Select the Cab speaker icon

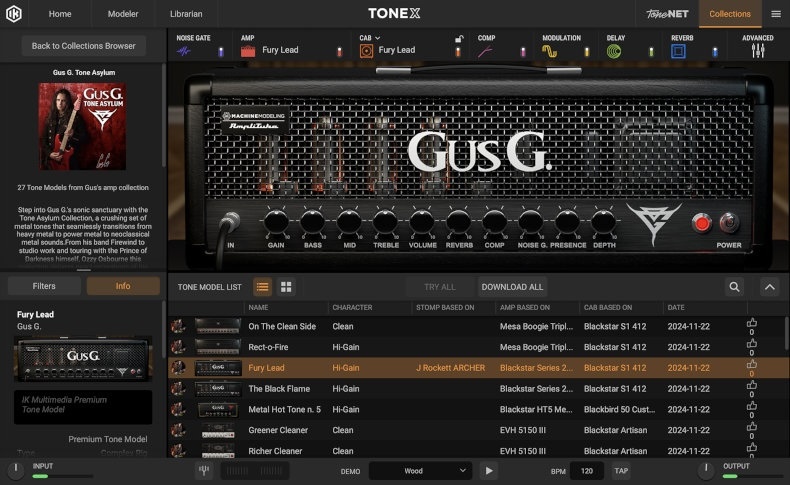tap(366, 51)
